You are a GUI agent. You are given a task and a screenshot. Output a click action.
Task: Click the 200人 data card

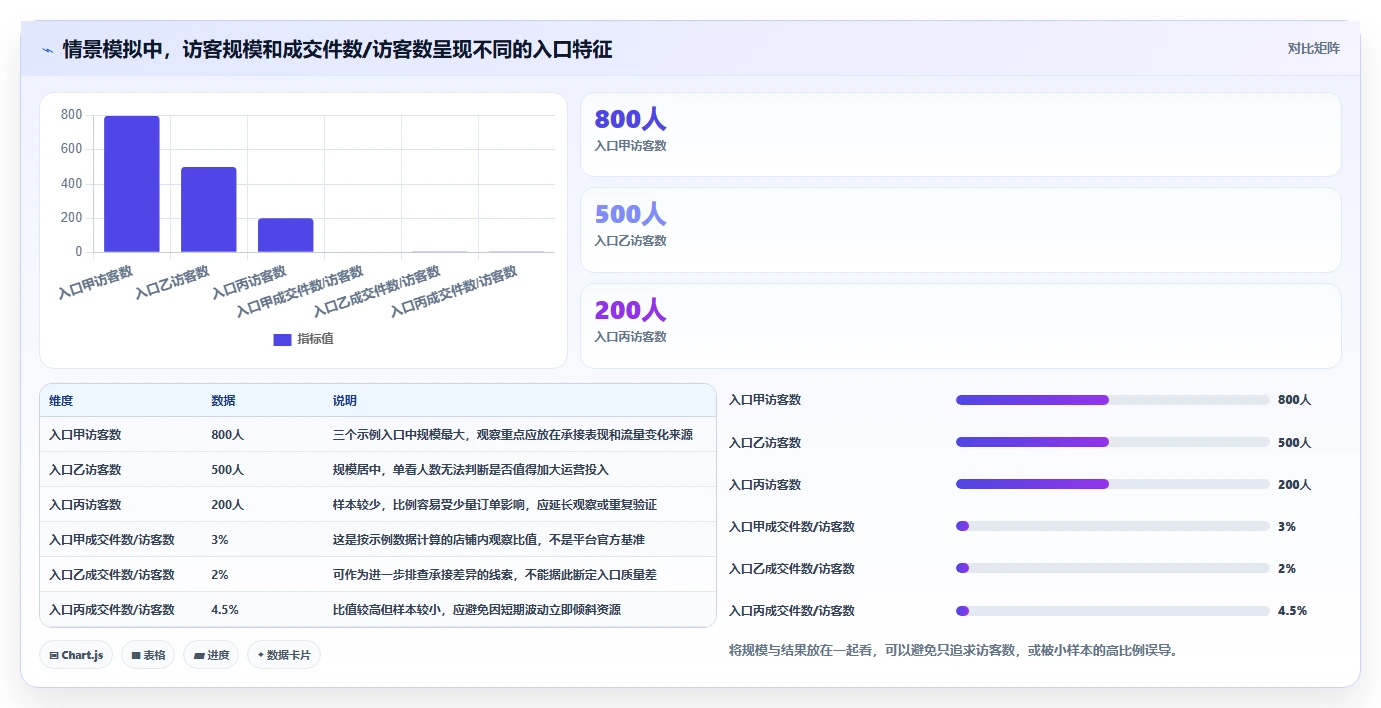pos(960,326)
